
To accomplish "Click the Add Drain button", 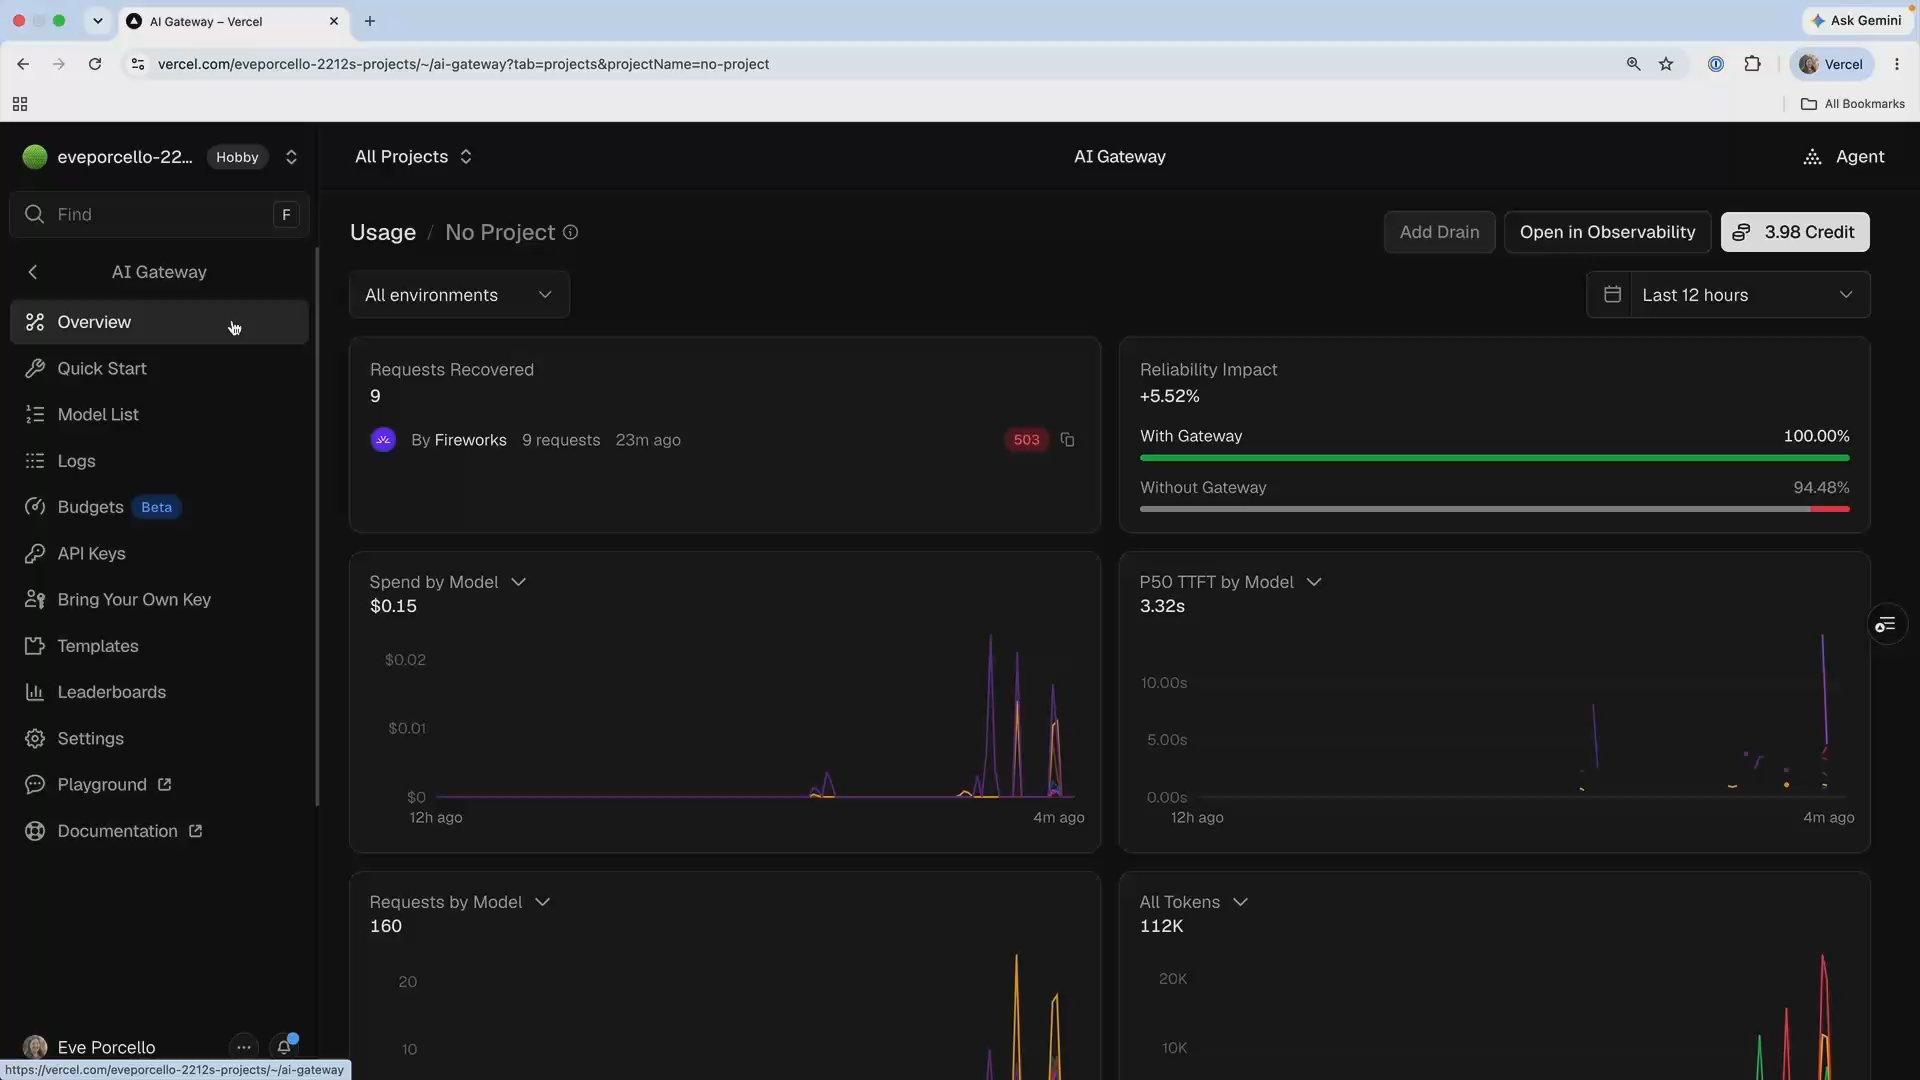I will (1439, 232).
